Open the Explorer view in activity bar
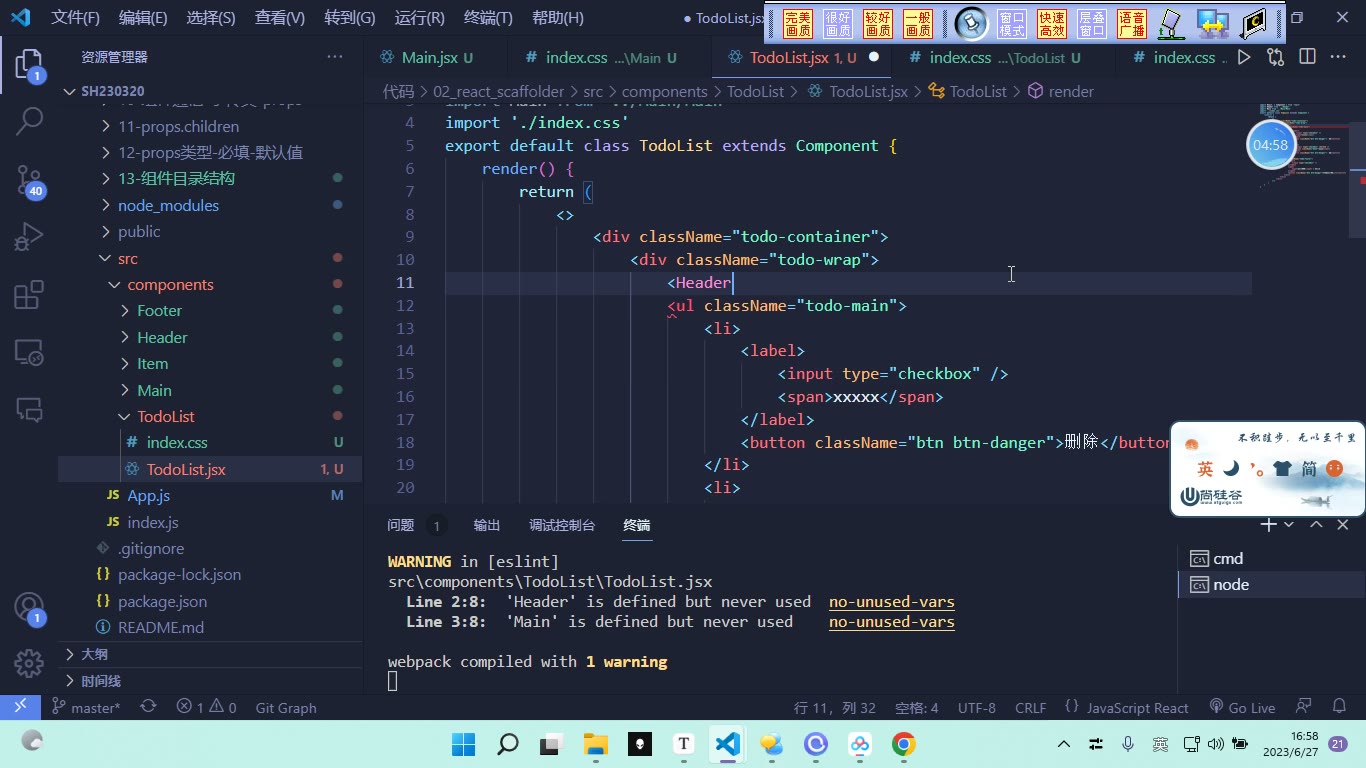Viewport: 1366px width, 768px height. (x=29, y=66)
